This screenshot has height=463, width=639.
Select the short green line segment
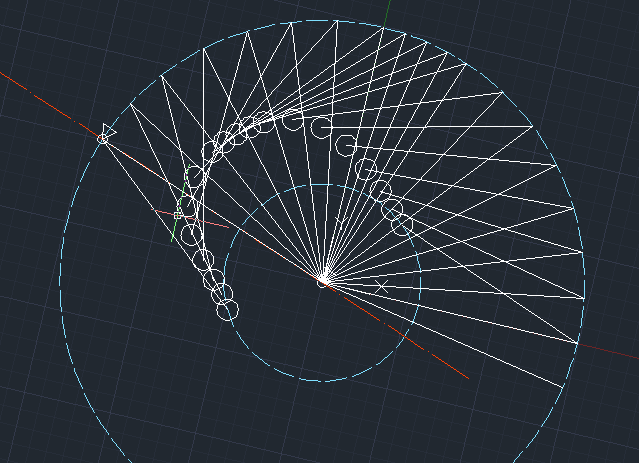pos(181,203)
